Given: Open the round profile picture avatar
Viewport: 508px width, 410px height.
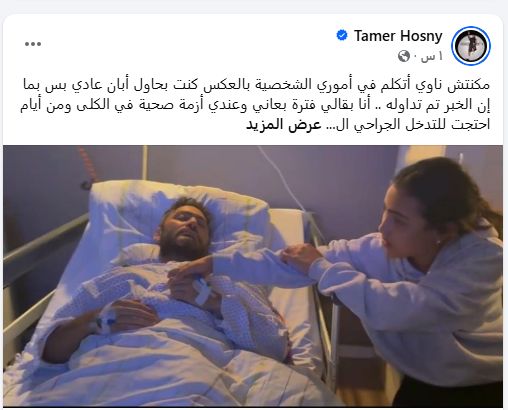Looking at the screenshot, I should [x=471, y=46].
